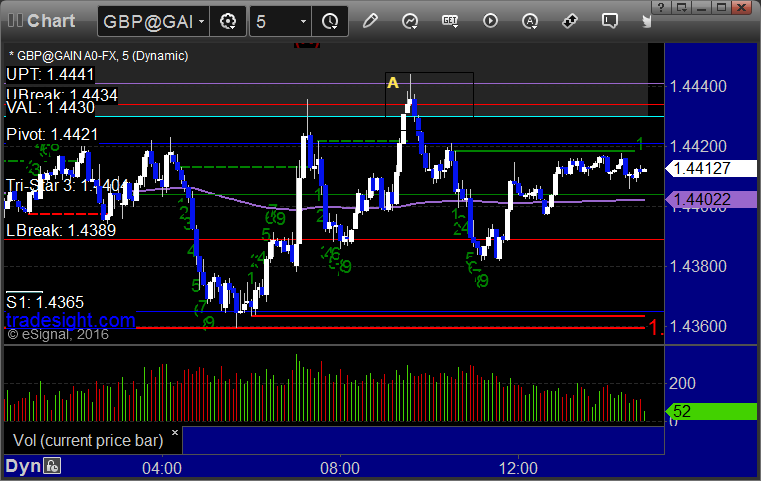Open the interval 5 dropdown arrow

303,22
